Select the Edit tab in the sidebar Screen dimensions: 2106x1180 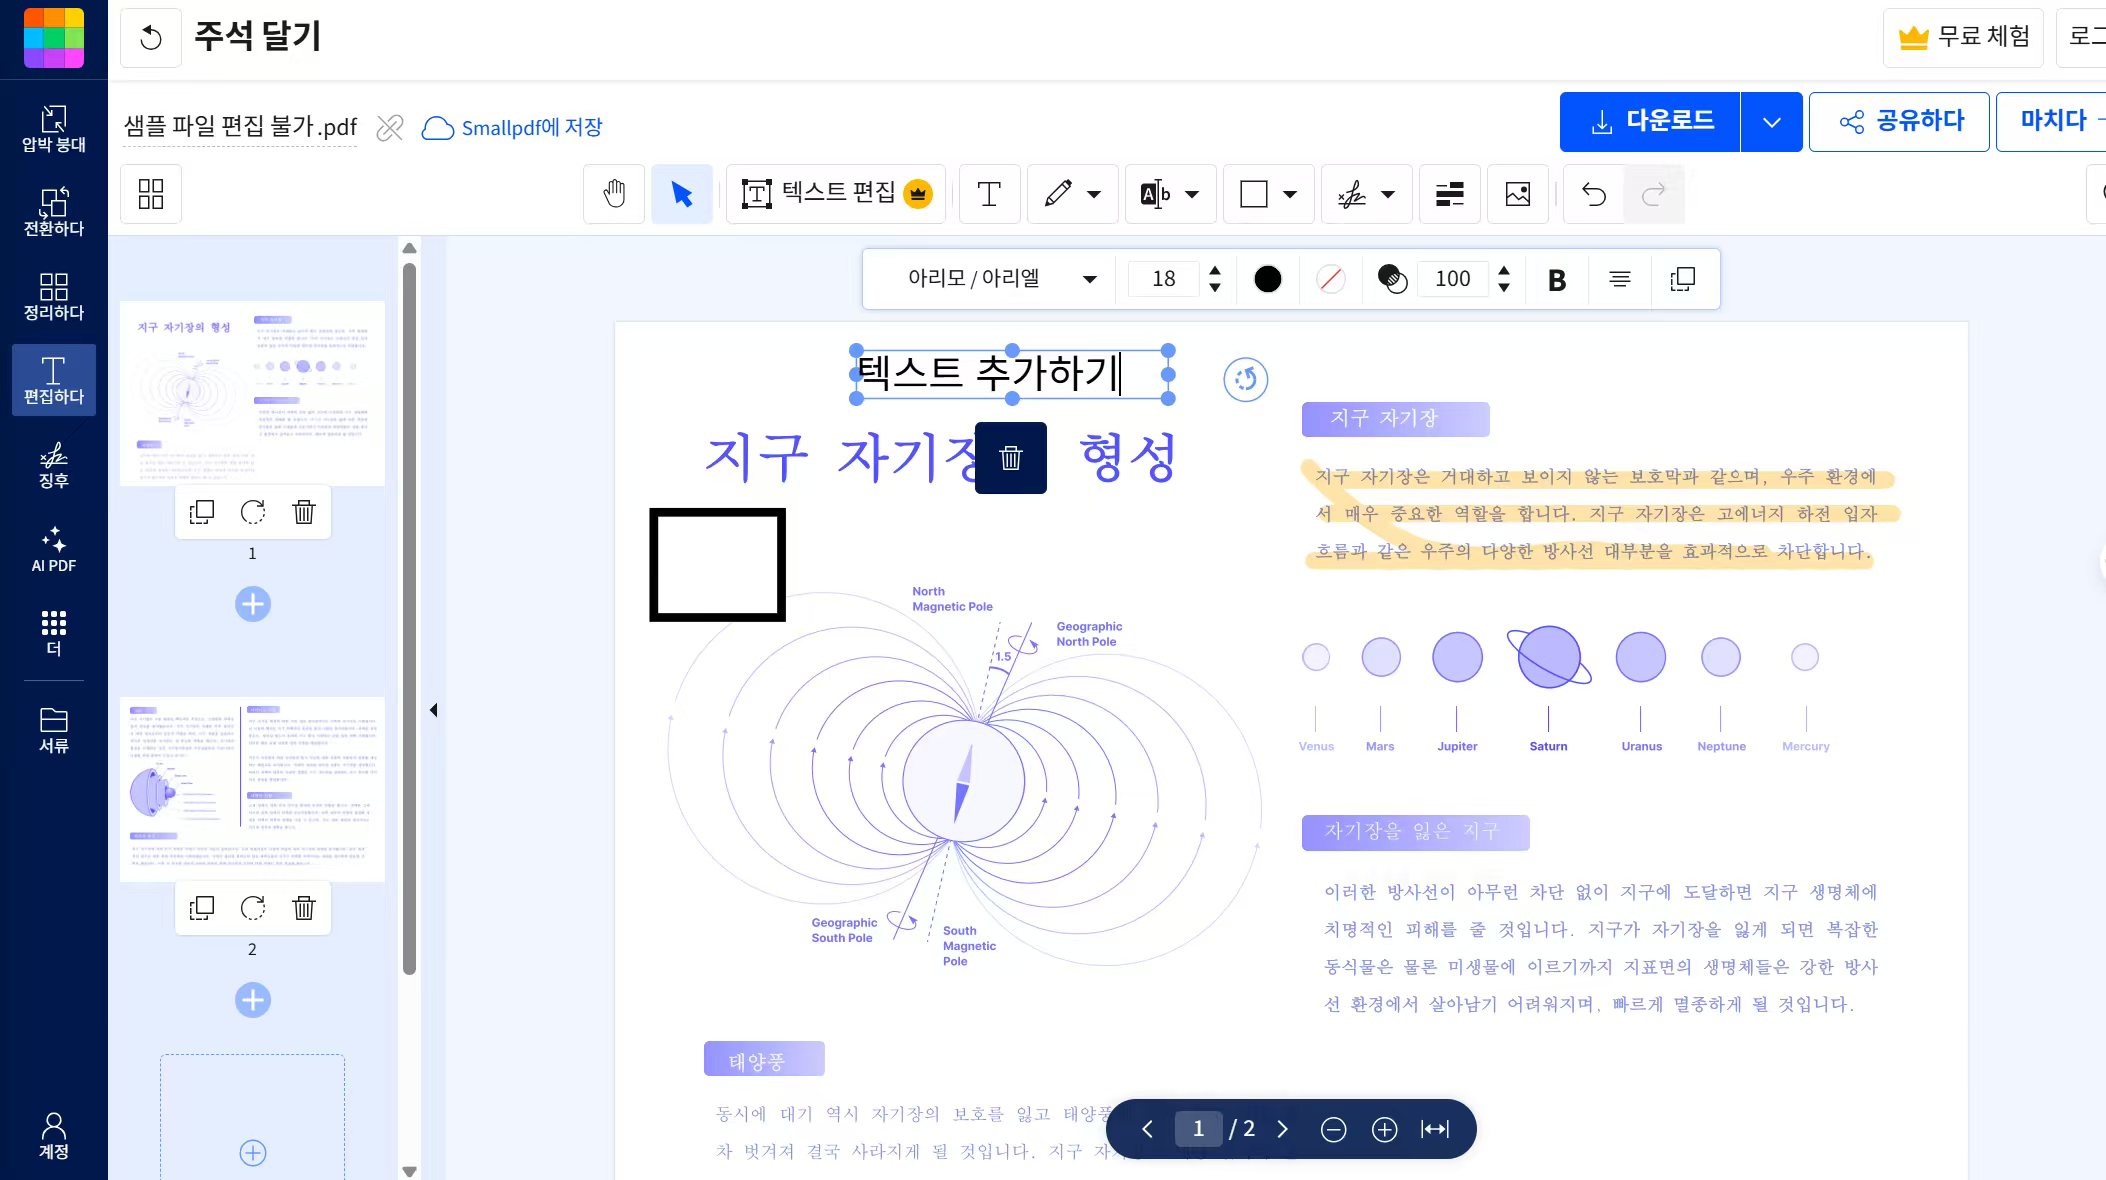coord(54,380)
